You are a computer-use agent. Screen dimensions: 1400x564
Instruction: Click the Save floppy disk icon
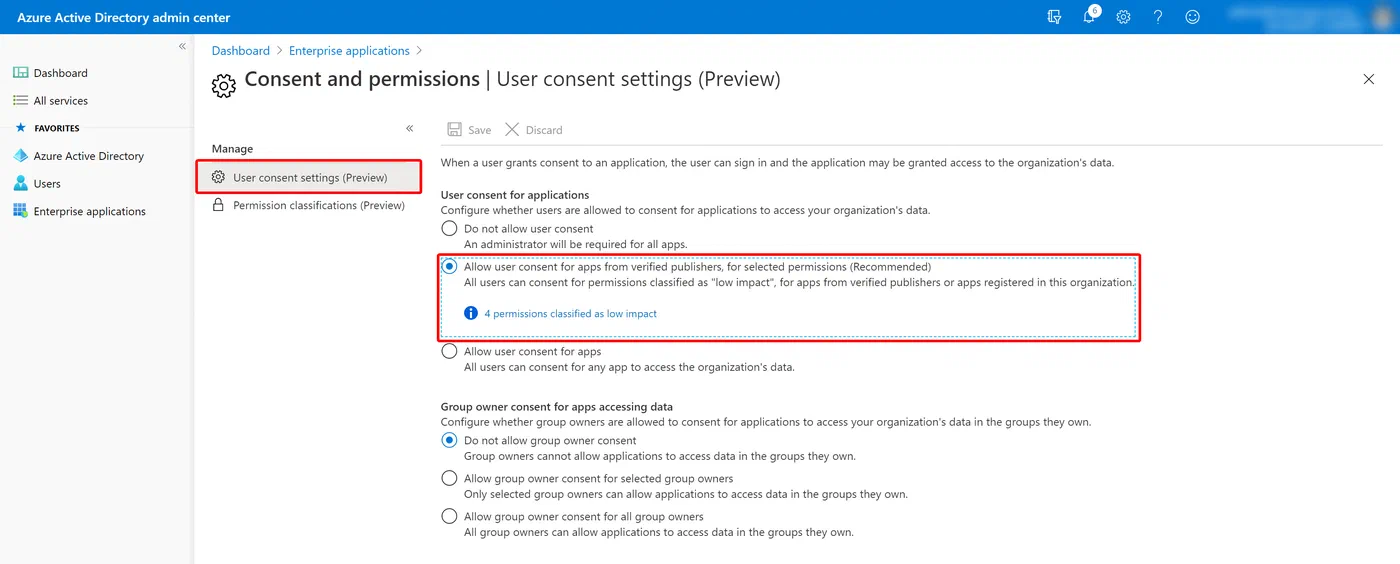click(x=454, y=130)
